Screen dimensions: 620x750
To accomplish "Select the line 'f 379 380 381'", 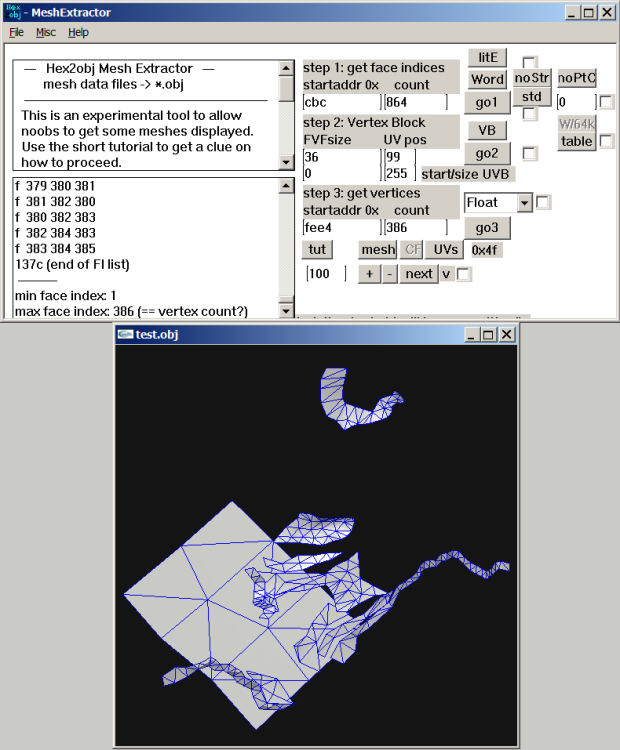I will [55, 186].
